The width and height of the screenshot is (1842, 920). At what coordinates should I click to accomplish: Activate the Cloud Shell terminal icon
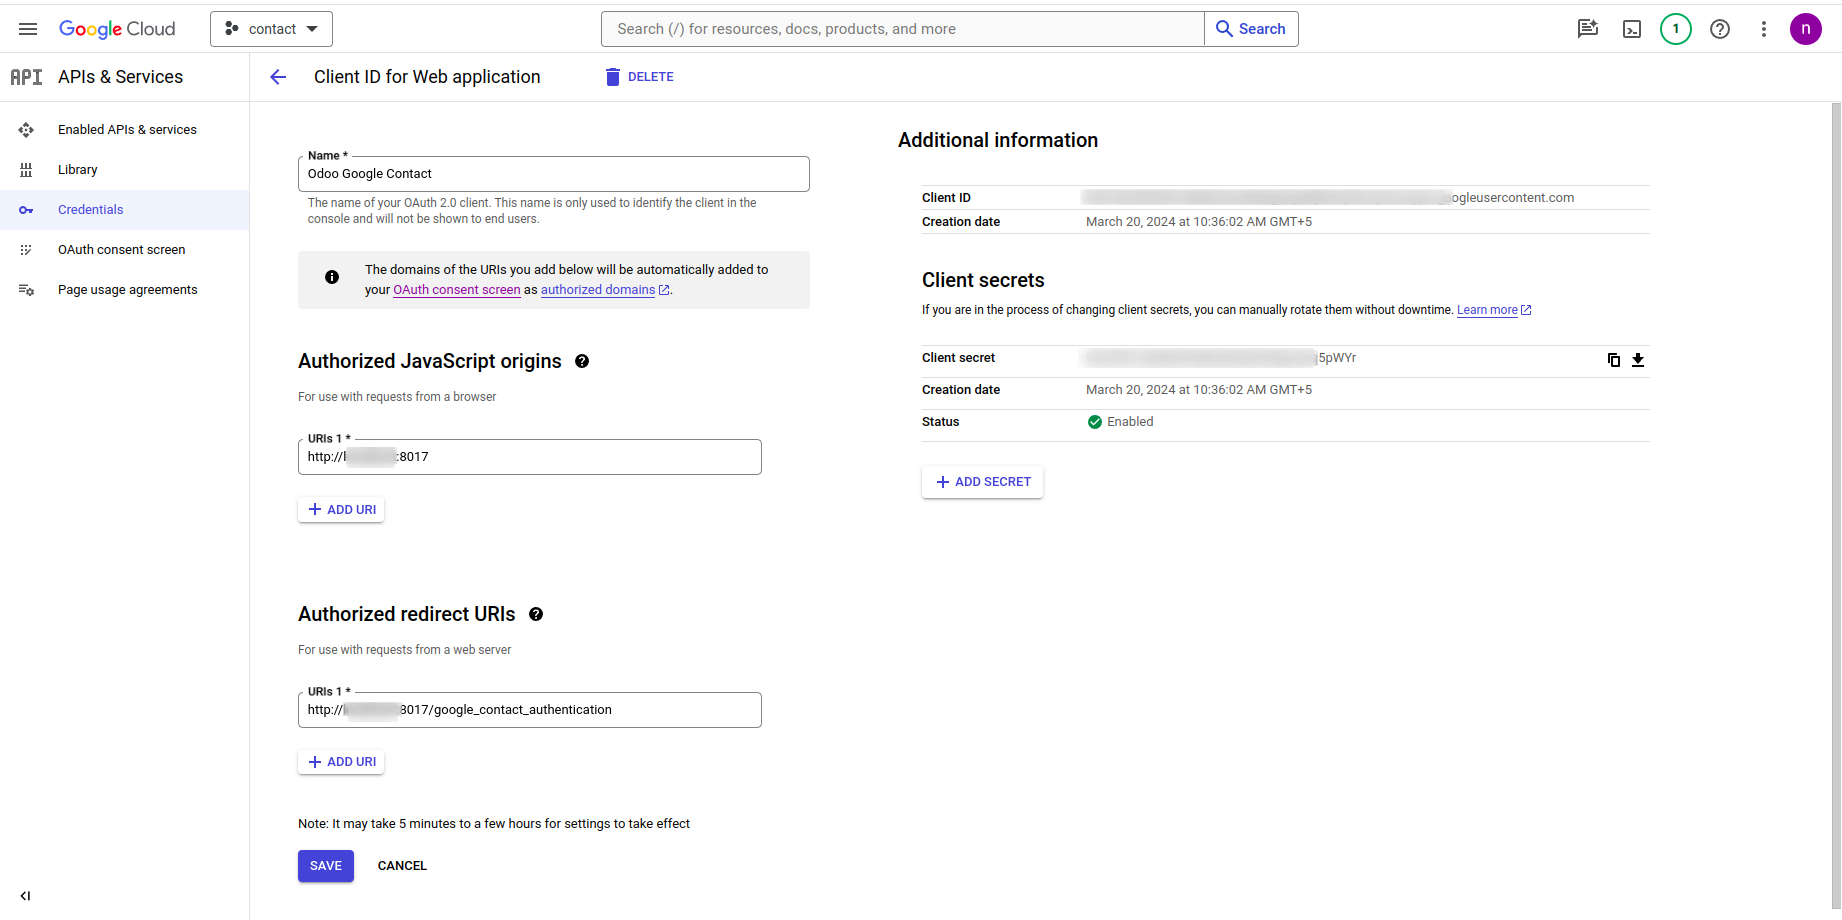[1632, 29]
